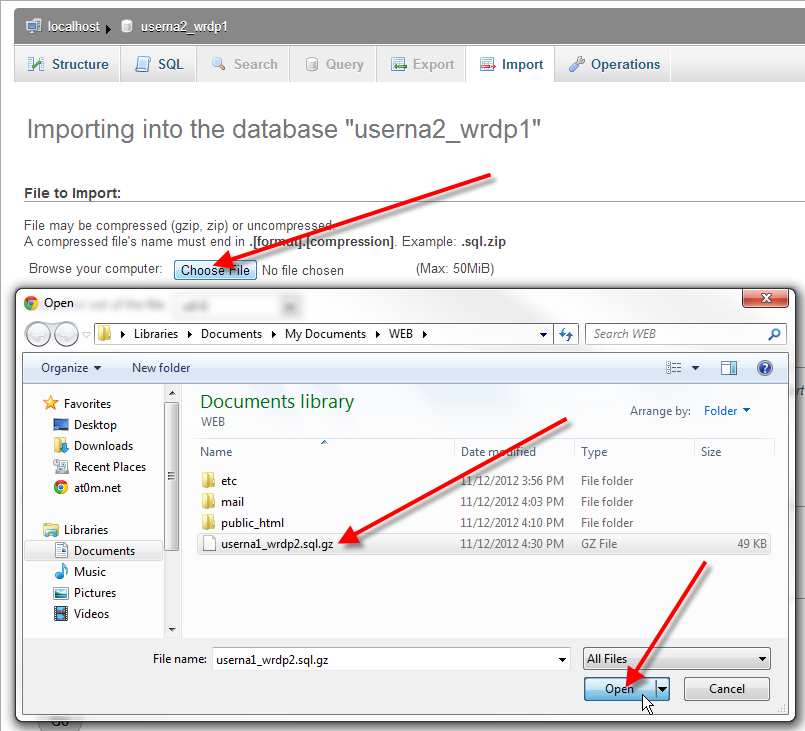Screen dimensions: 805x731
Task: Click the sidebar scrollbar down arrow
Action: click(x=172, y=629)
